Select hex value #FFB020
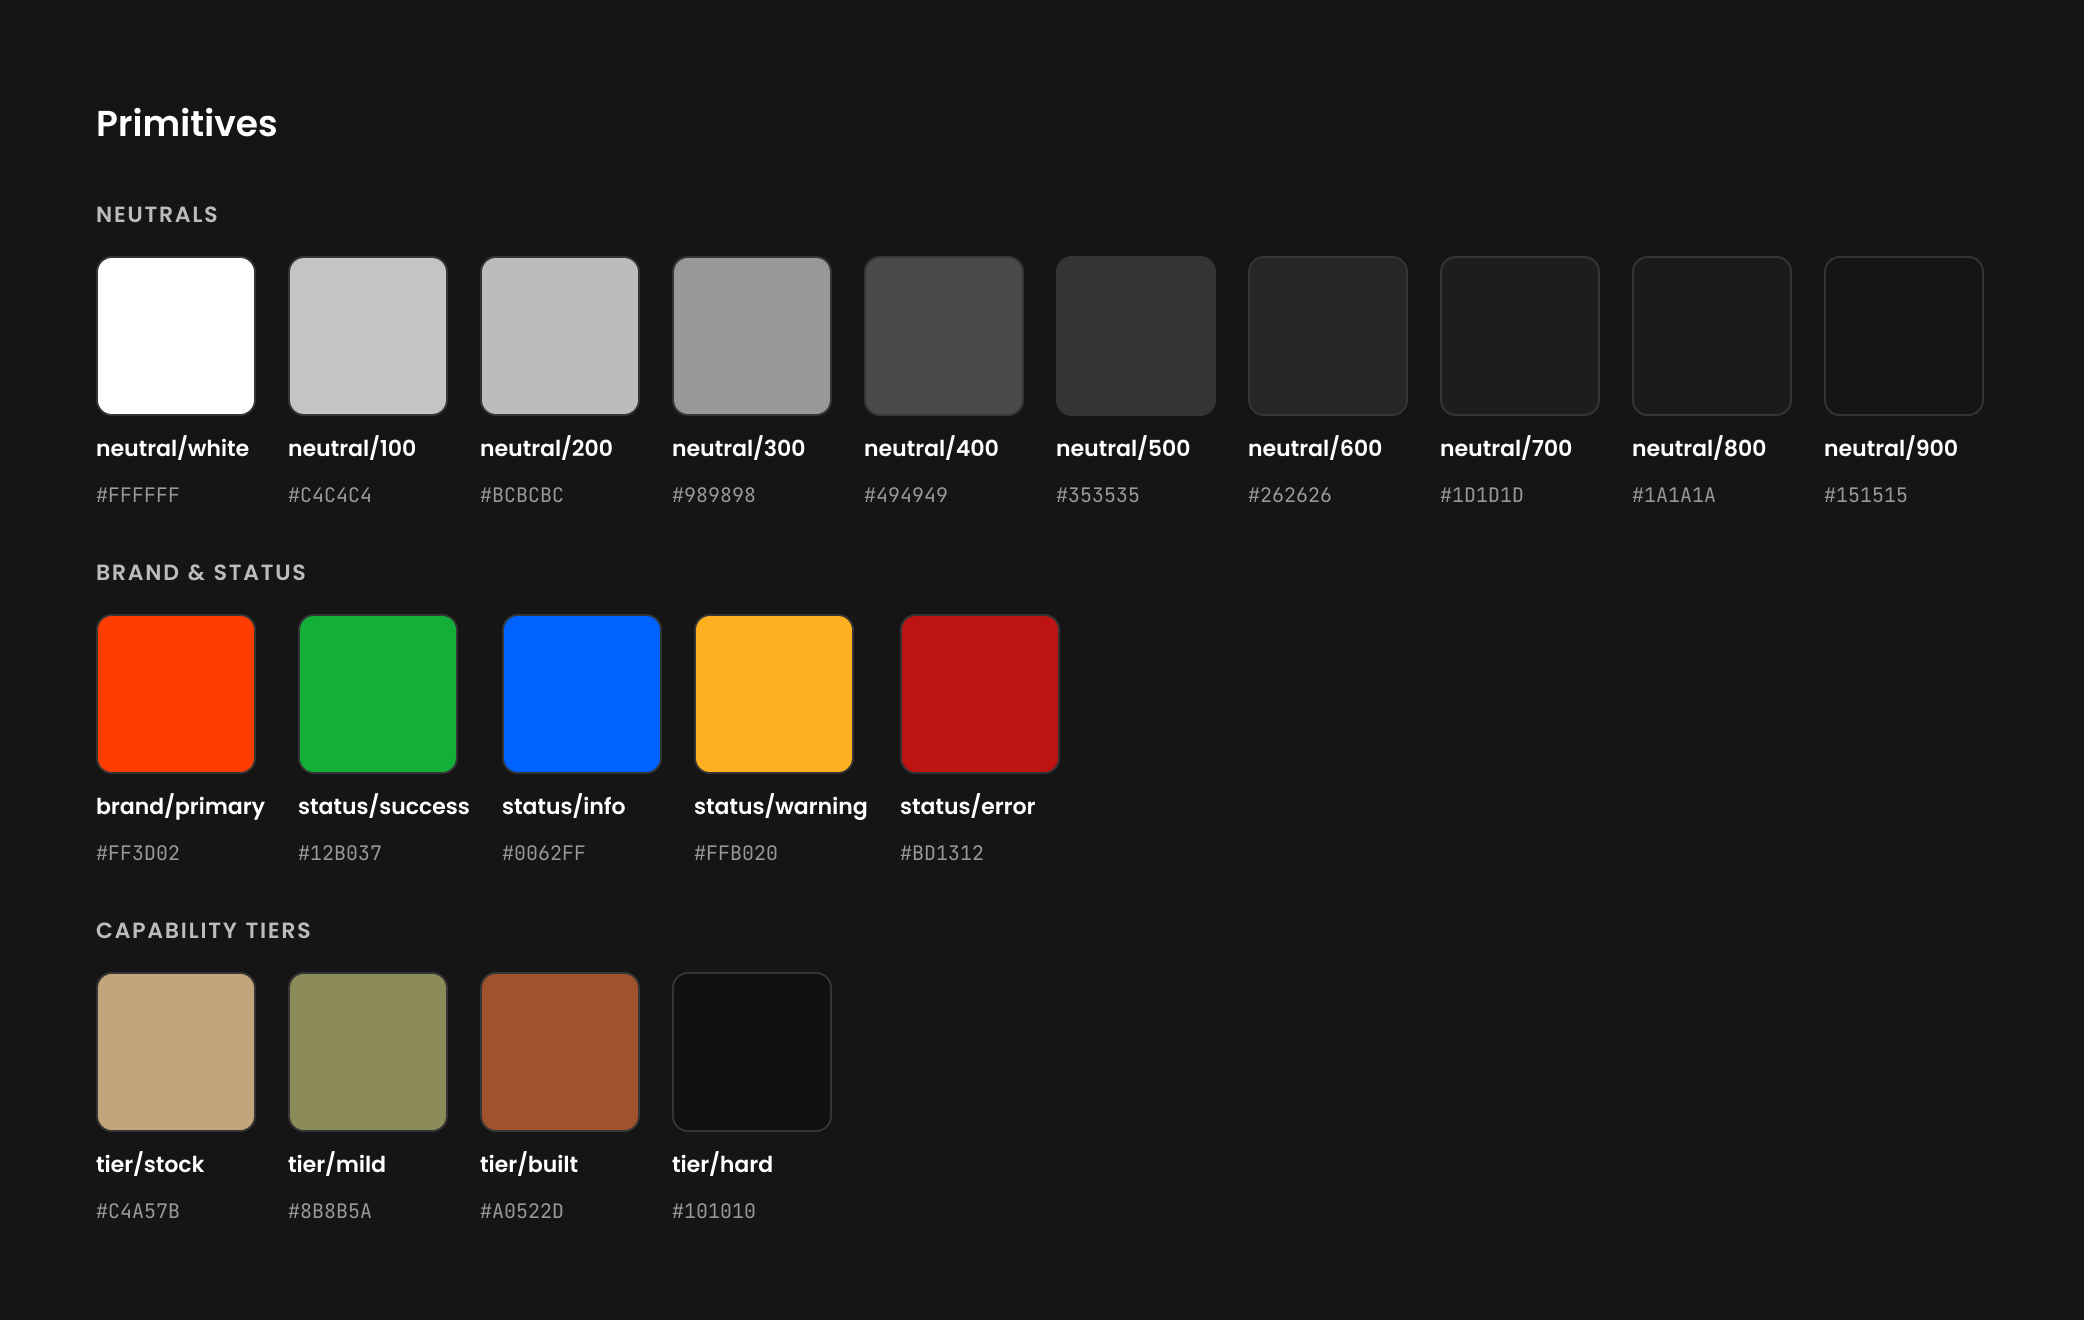 (x=736, y=853)
